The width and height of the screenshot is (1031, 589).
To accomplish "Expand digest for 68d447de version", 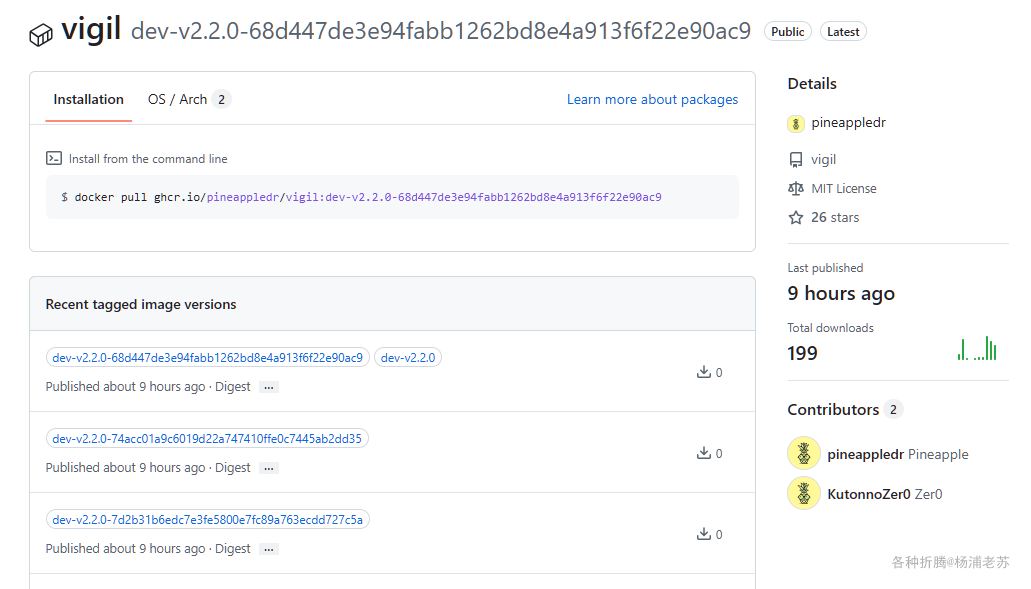I will (x=268, y=387).
